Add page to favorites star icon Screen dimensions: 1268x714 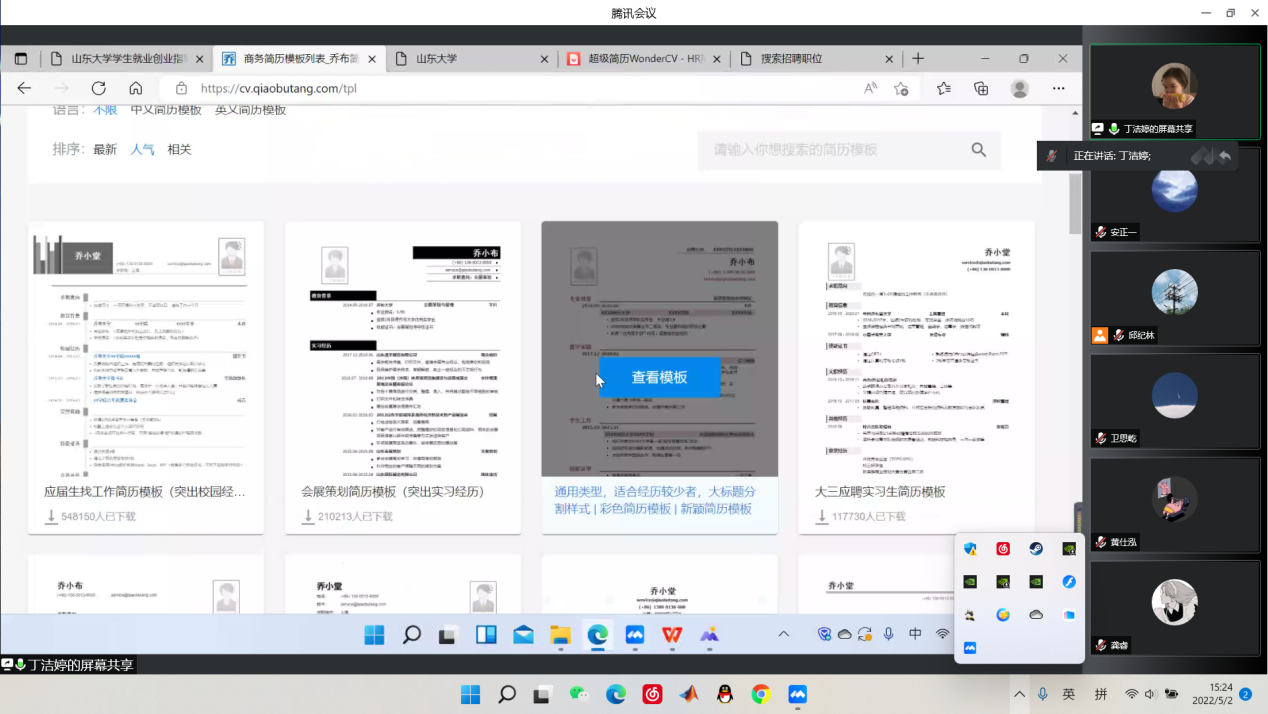901,88
